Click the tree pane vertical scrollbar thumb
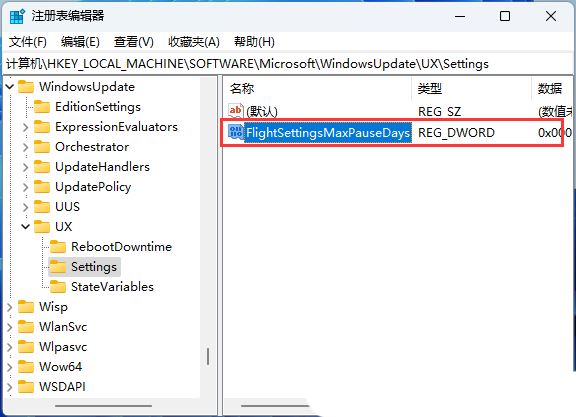The height and width of the screenshot is (417, 576). [x=208, y=356]
